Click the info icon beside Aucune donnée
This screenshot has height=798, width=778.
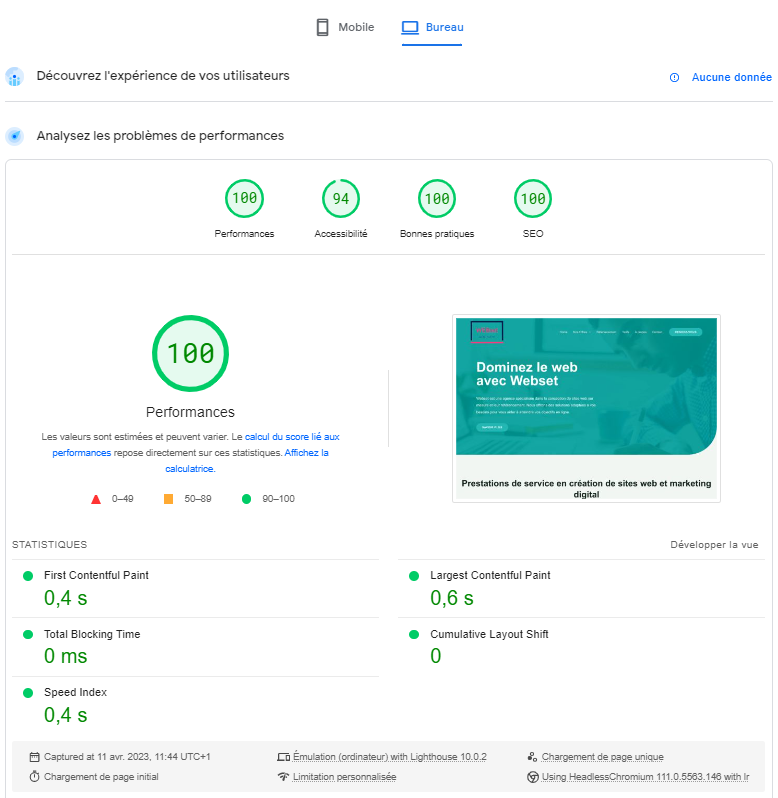tap(674, 77)
